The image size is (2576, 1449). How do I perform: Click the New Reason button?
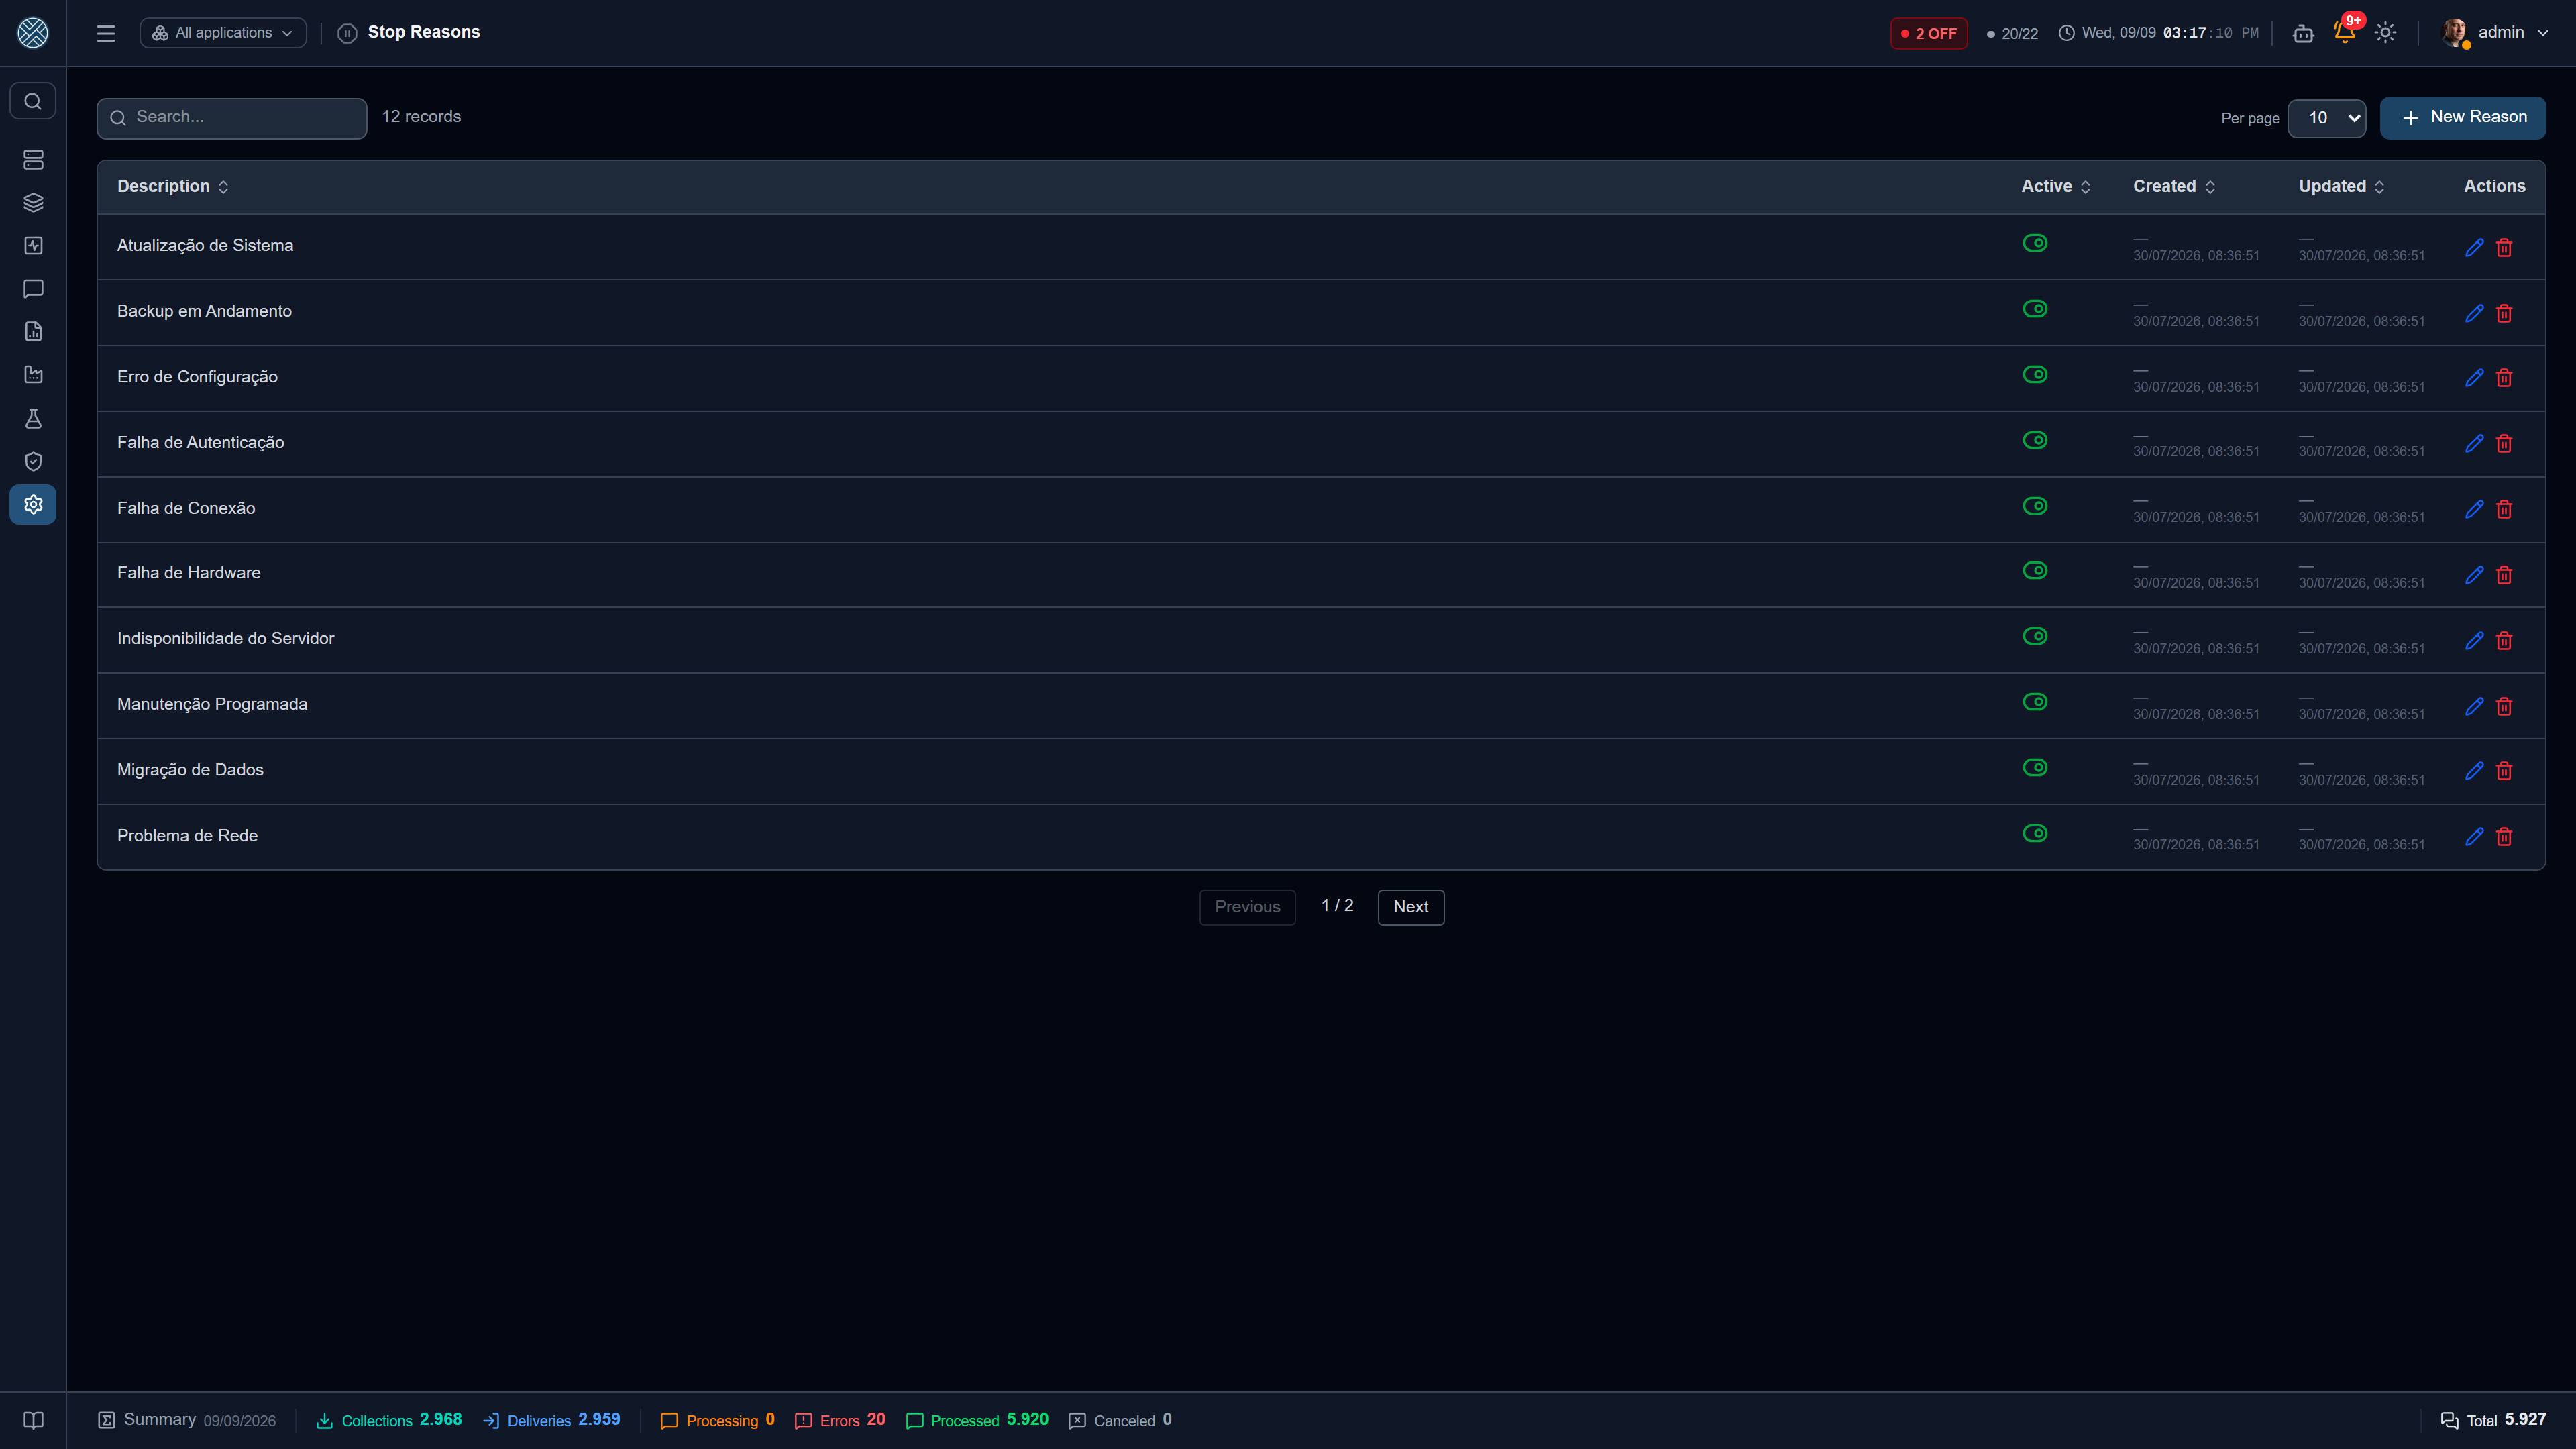click(2462, 118)
